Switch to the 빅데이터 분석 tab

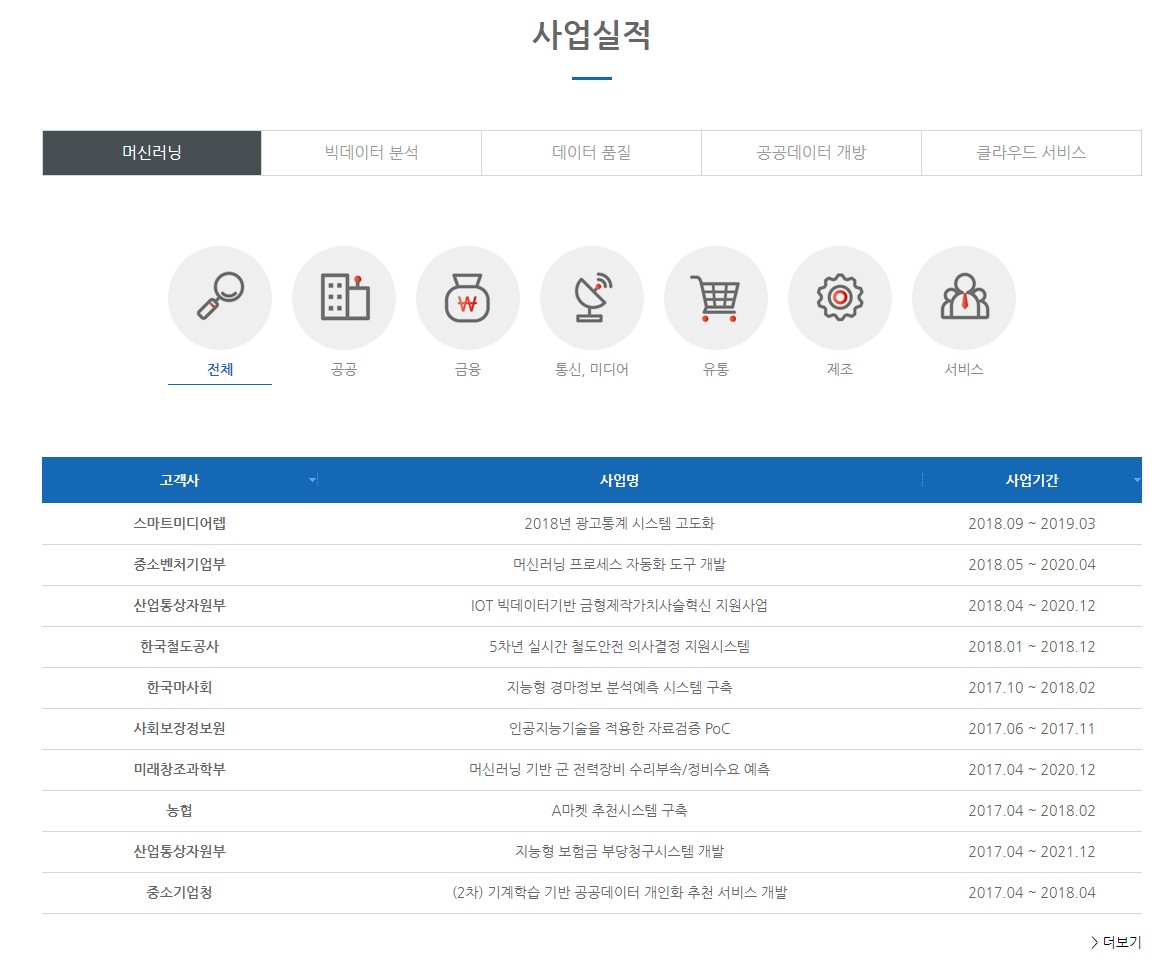click(371, 153)
